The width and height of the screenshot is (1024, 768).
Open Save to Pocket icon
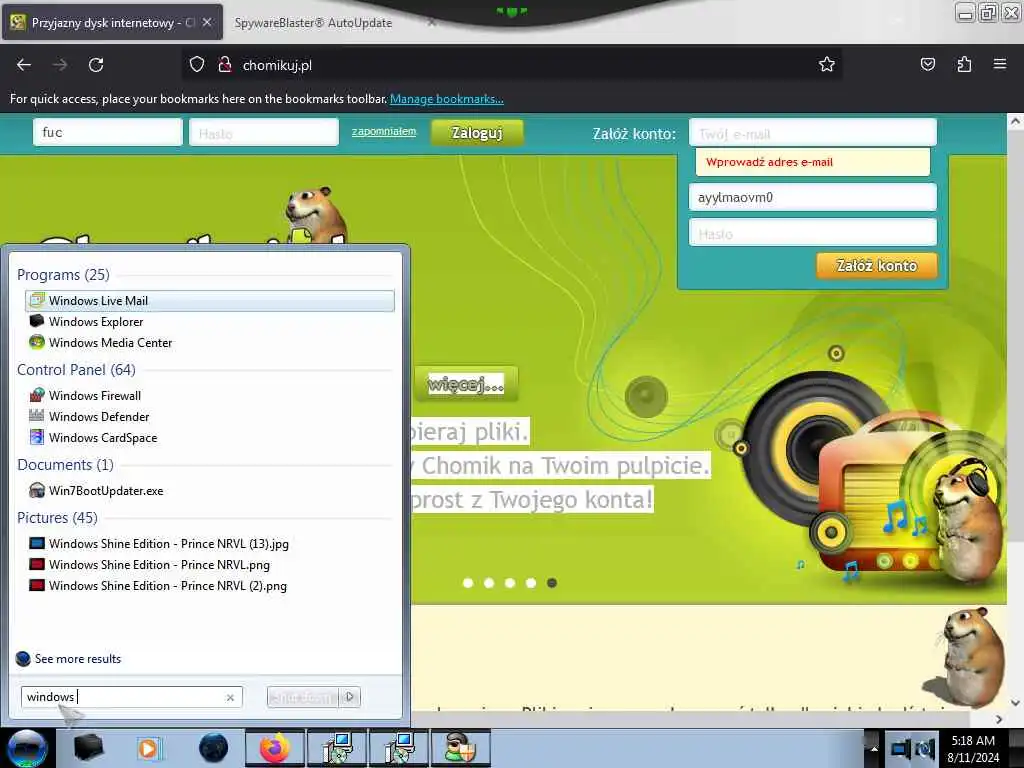pyautogui.click(x=927, y=64)
